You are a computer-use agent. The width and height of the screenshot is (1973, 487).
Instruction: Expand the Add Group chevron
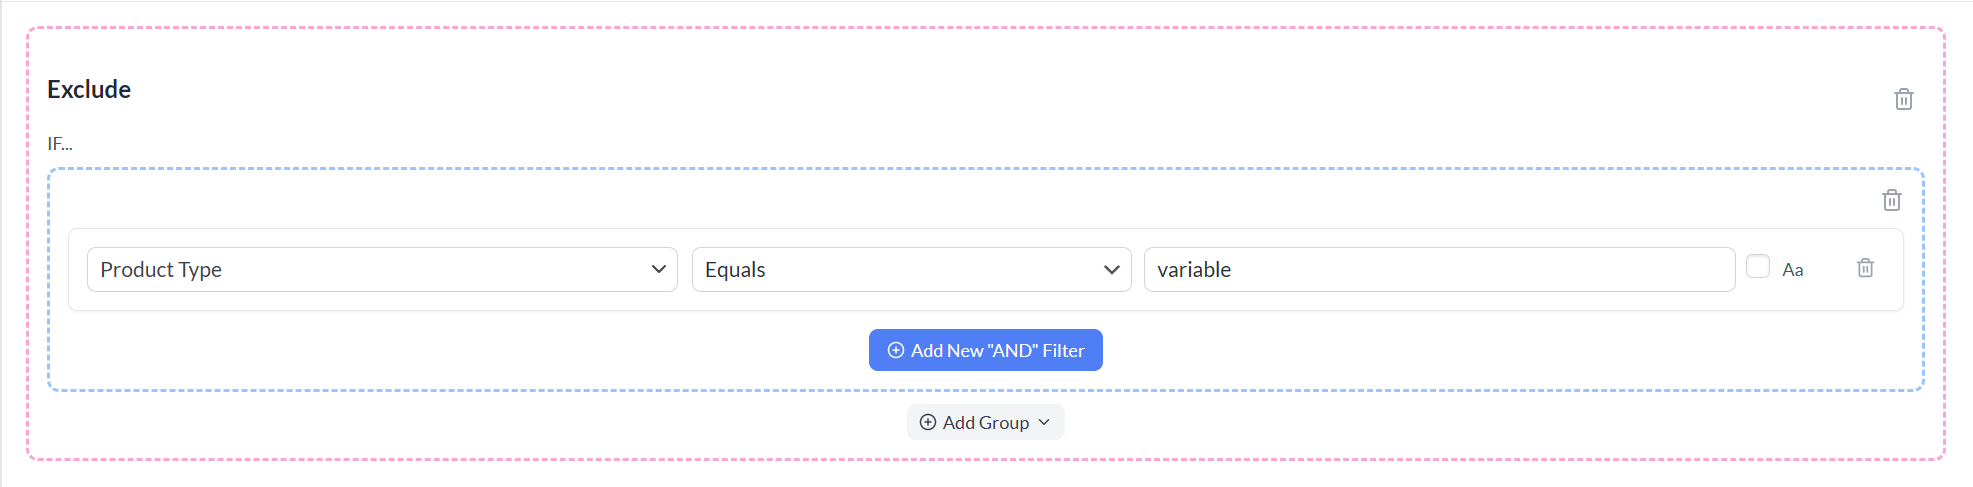(1044, 422)
